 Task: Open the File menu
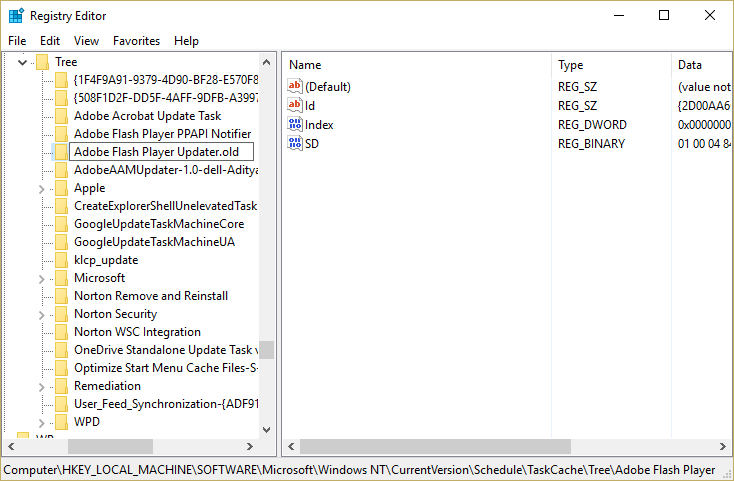click(x=17, y=41)
